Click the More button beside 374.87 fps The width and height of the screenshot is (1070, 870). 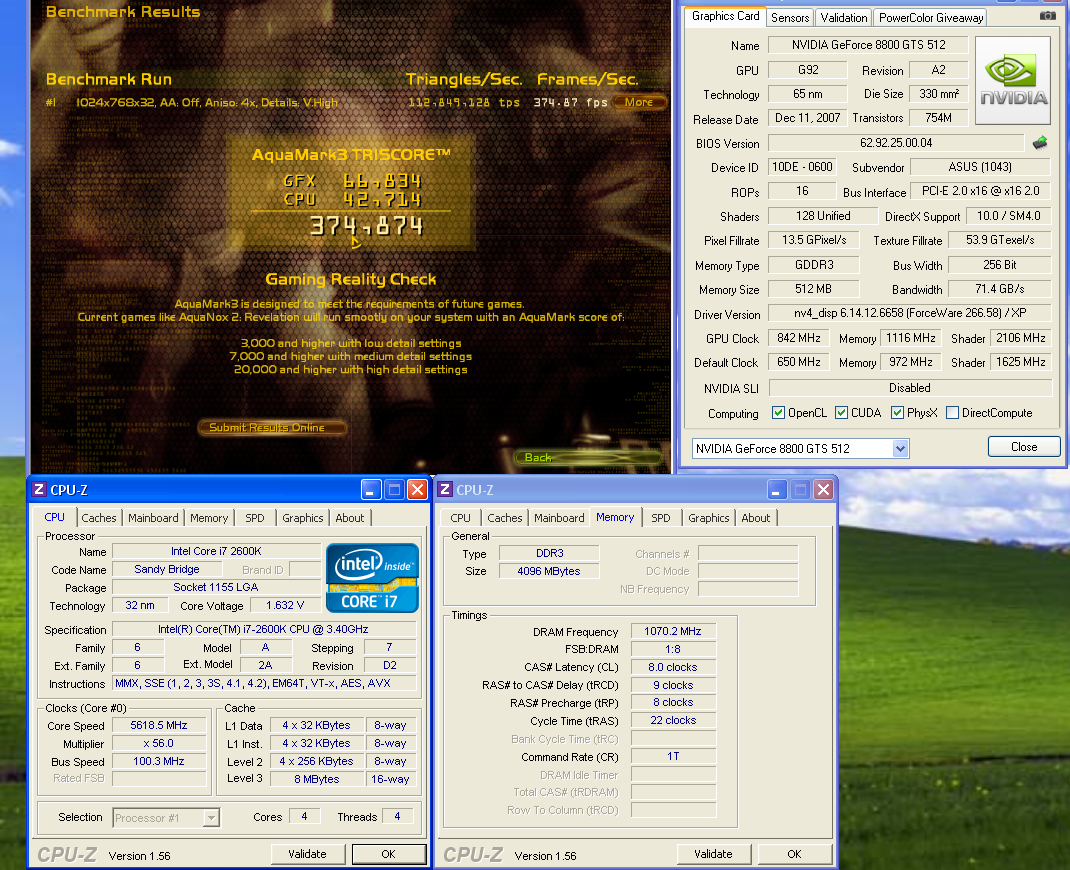pos(639,102)
